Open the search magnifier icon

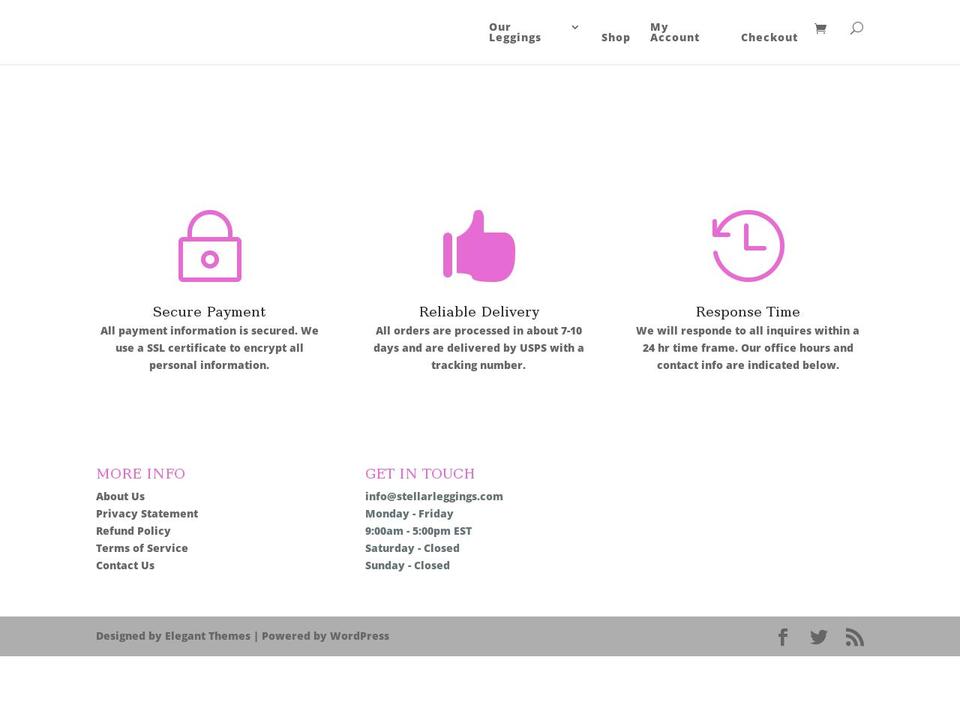857,28
